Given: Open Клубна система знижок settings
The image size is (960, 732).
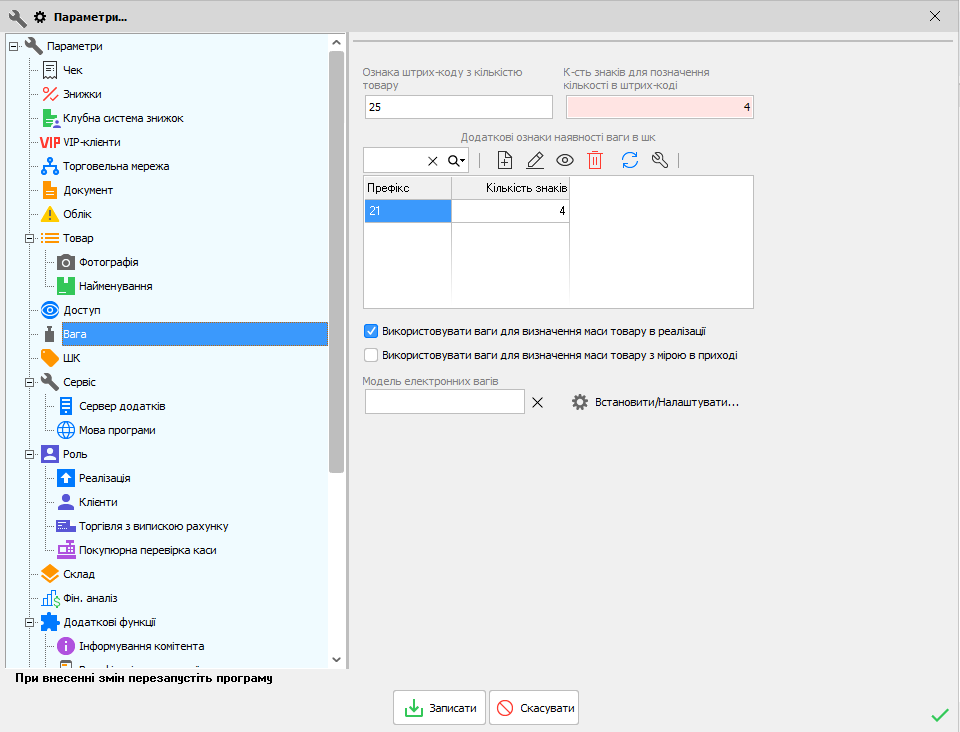Looking at the screenshot, I should (122, 118).
